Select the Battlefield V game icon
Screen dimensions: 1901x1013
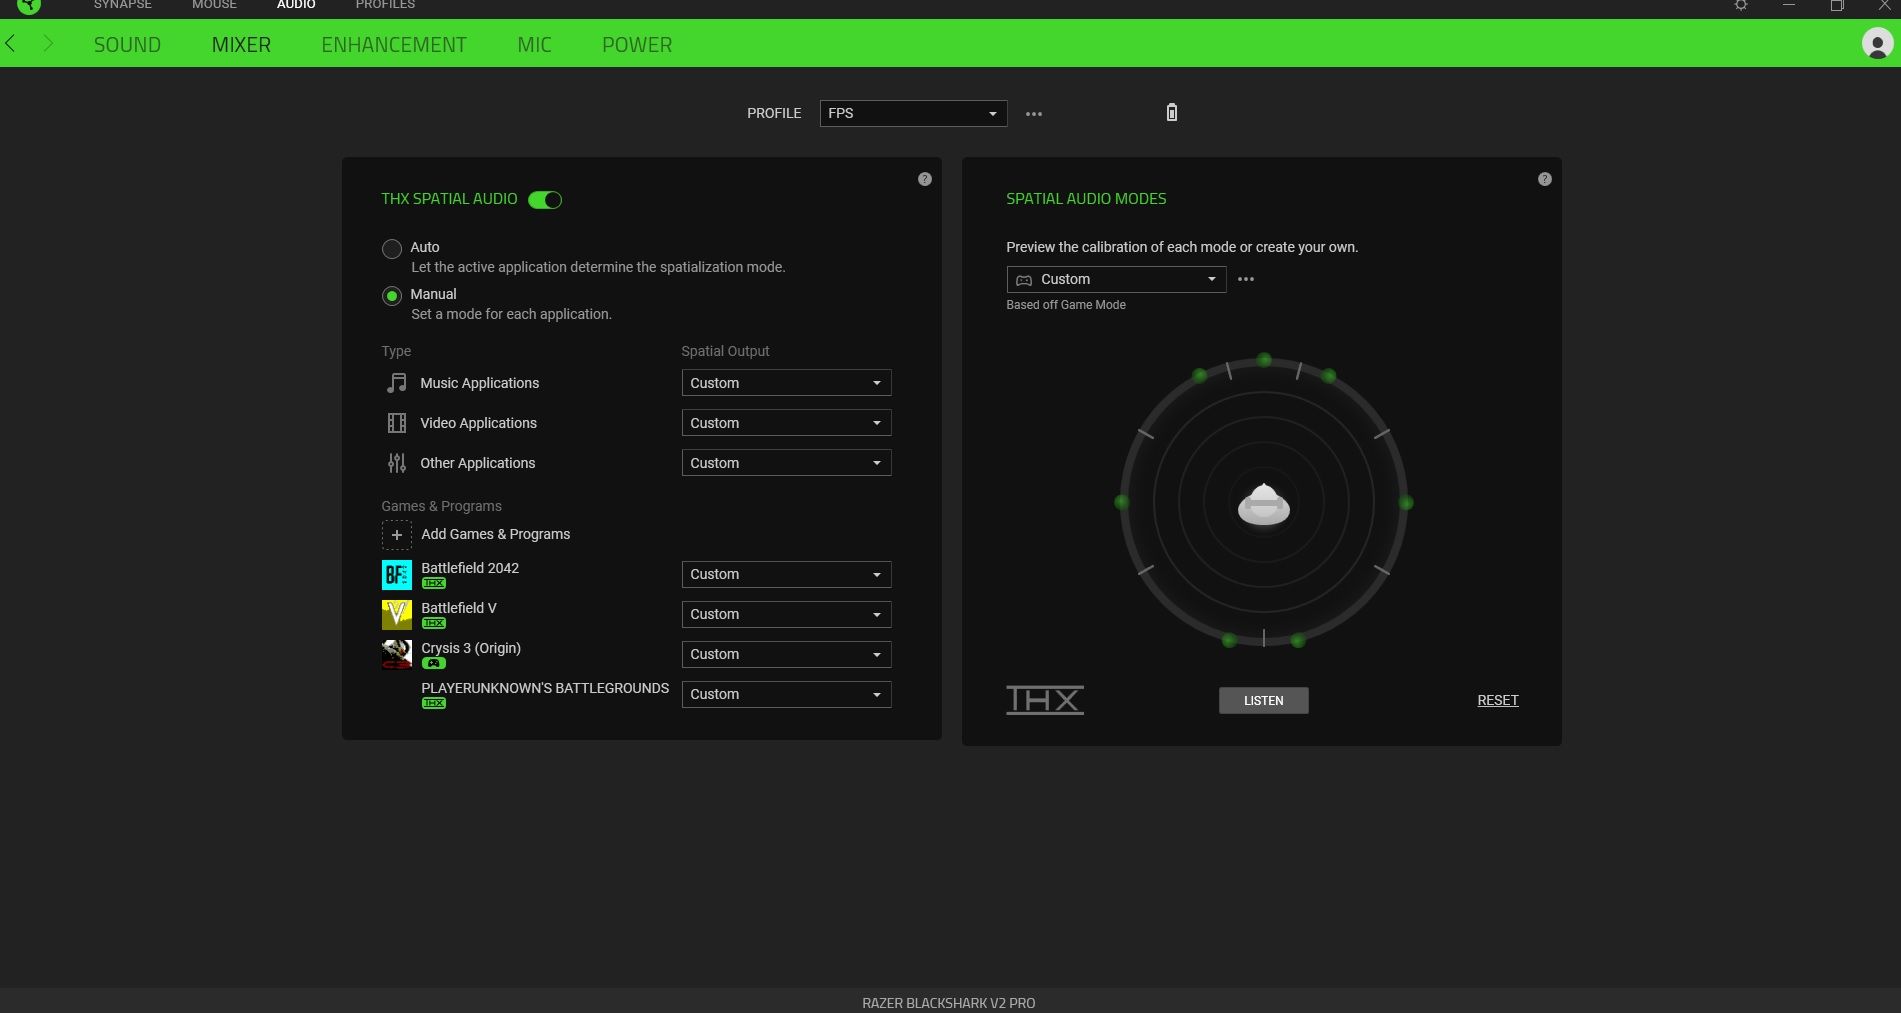pos(397,615)
